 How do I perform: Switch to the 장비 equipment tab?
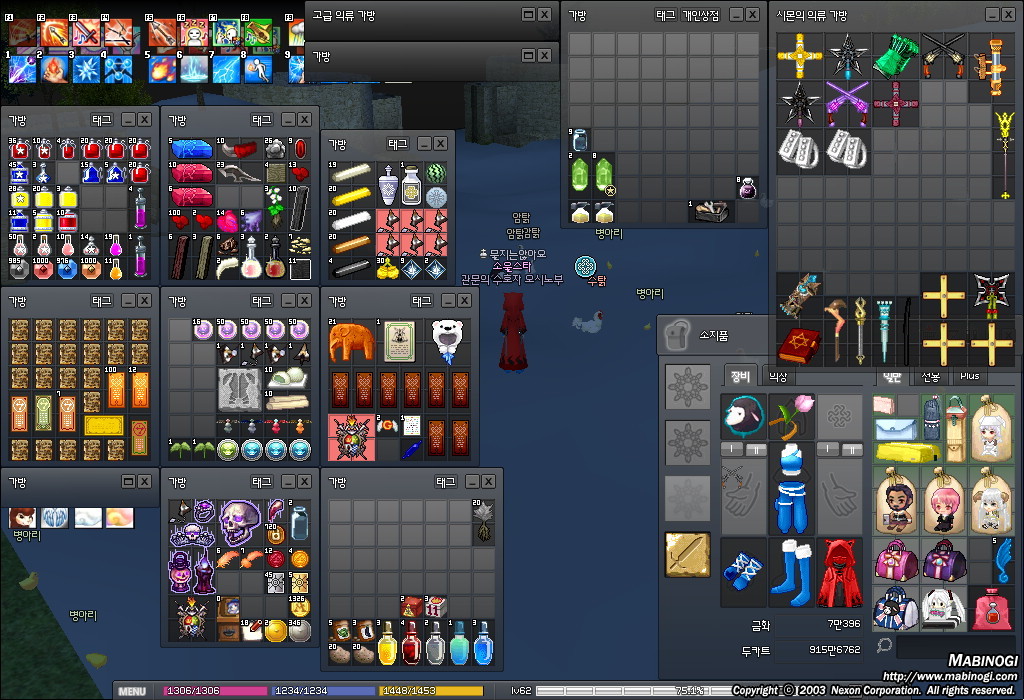pos(740,376)
